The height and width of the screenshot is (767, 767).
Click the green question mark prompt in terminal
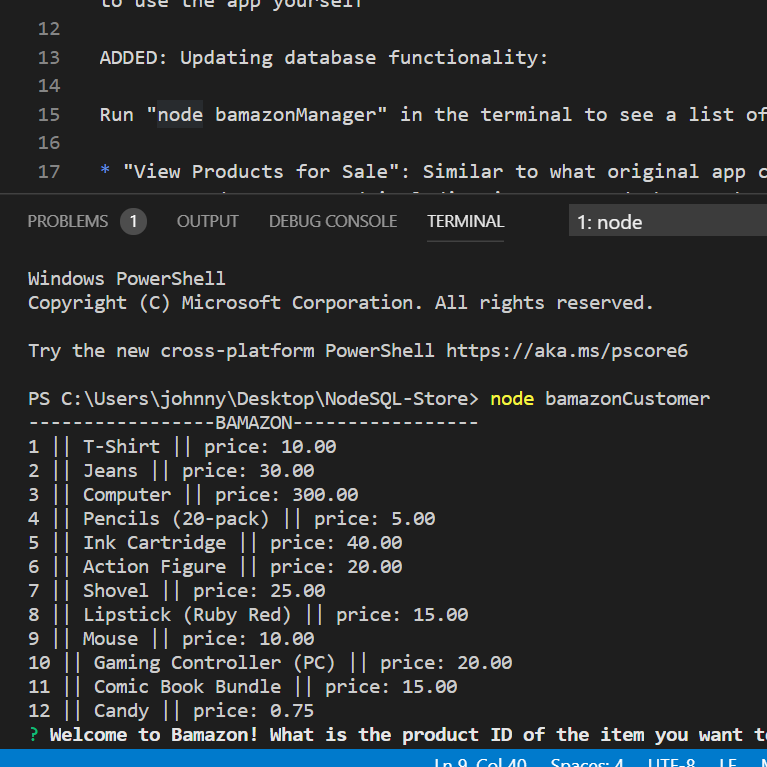click(33, 735)
